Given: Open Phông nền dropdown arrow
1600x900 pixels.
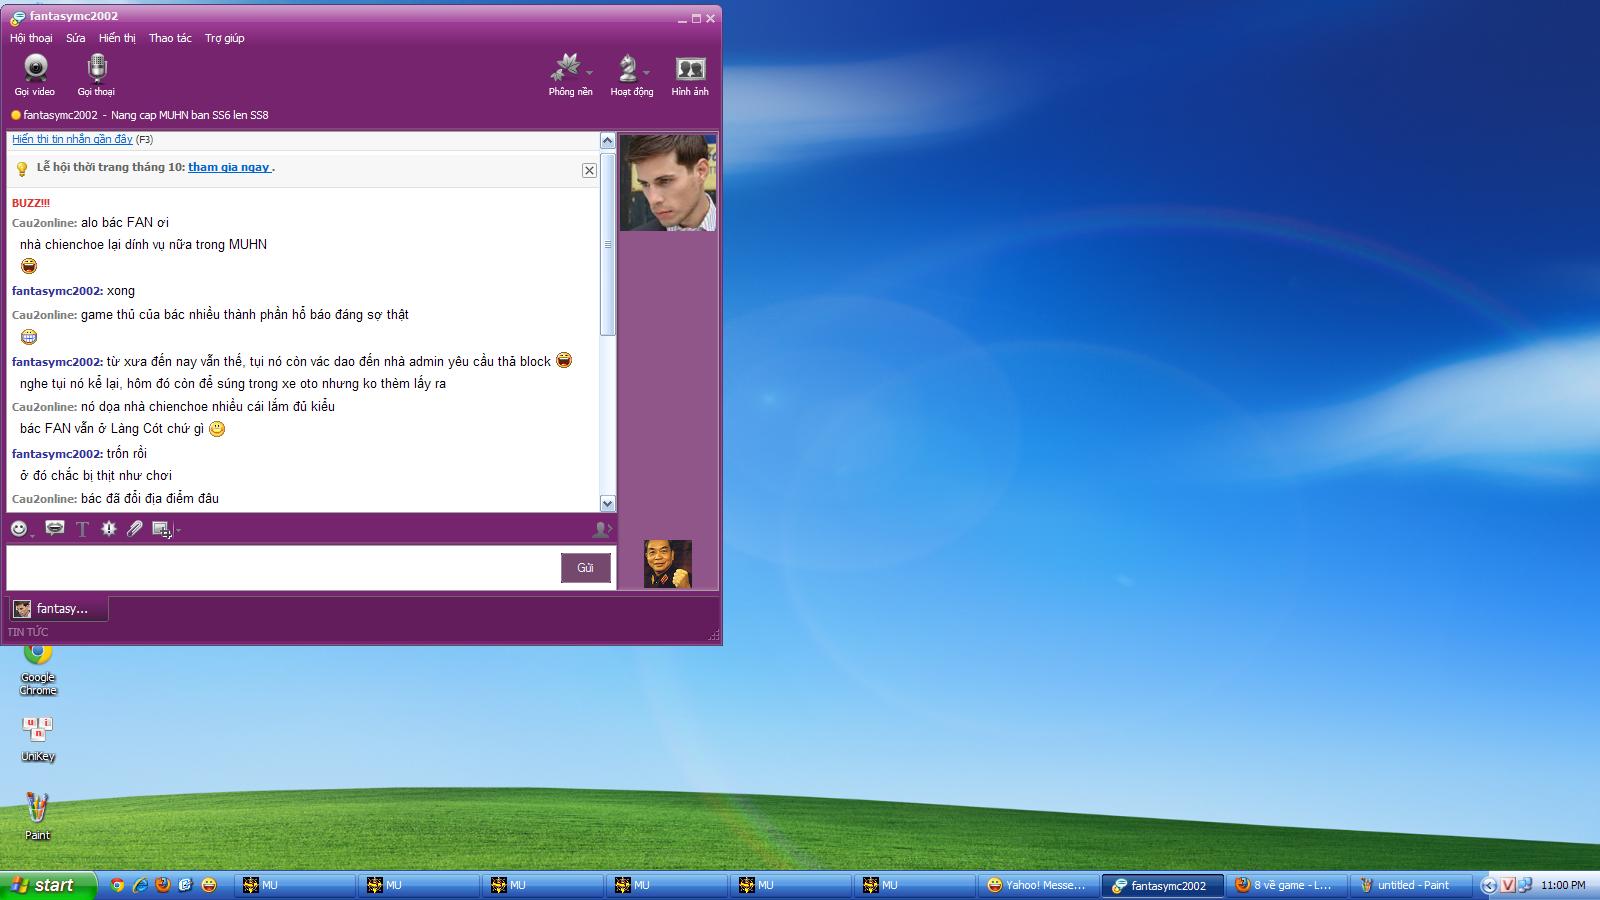Looking at the screenshot, I should 589,72.
